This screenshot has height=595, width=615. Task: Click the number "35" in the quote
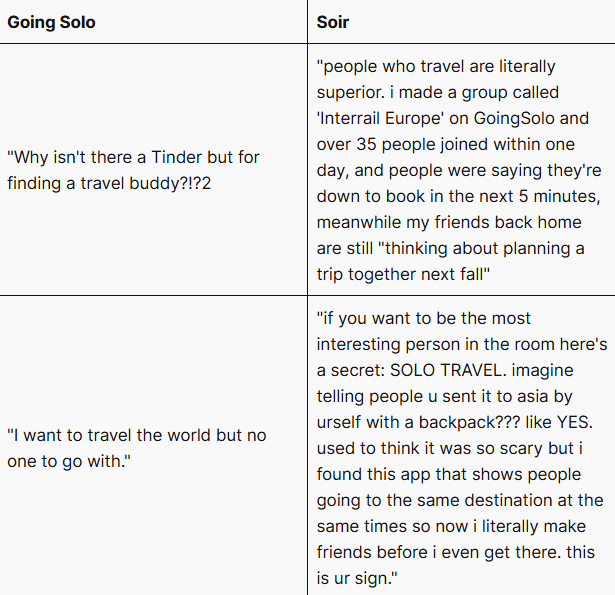pos(373,143)
